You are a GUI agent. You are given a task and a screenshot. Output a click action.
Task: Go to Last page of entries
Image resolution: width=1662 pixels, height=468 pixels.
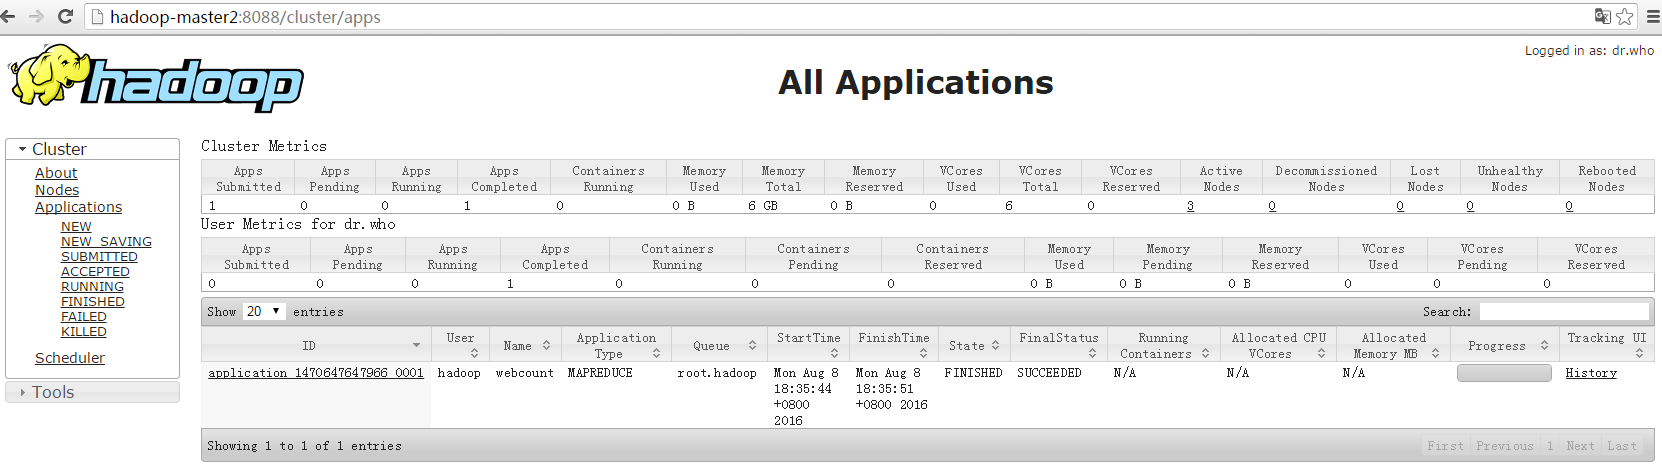click(x=1622, y=446)
